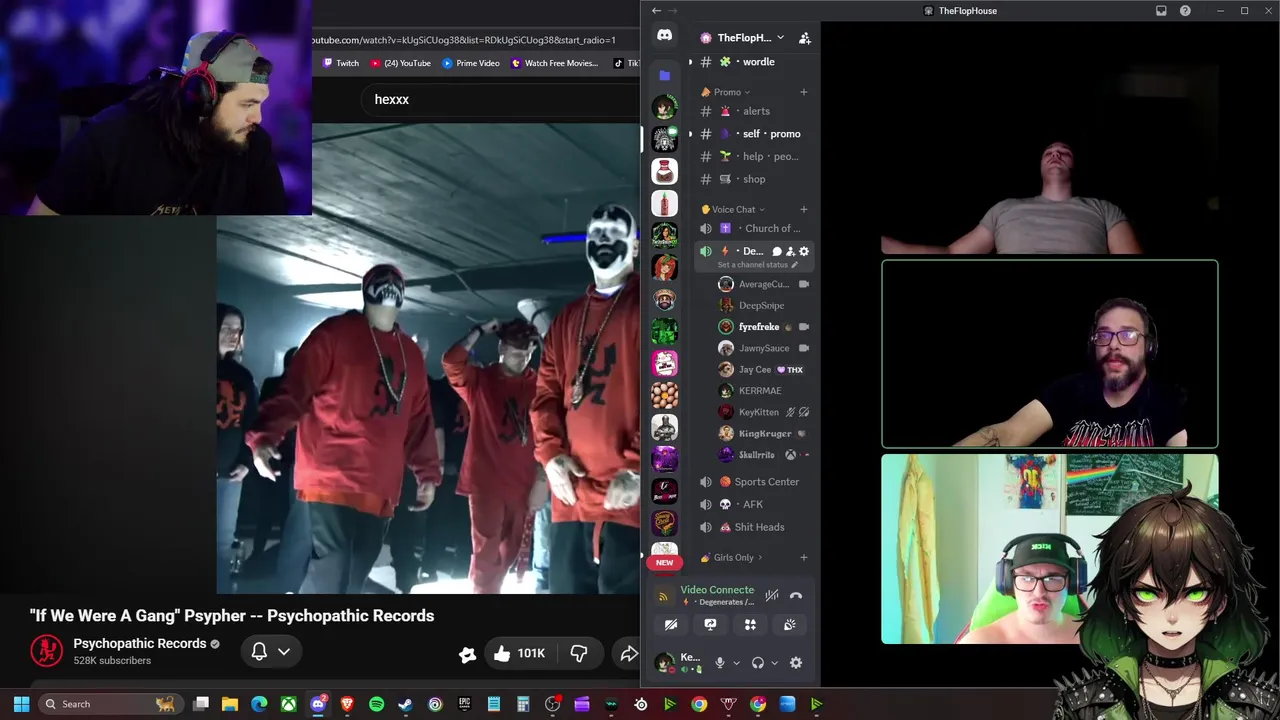This screenshot has width=1280, height=720.
Task: Open the (24) YouTube bookmark
Action: pyautogui.click(x=401, y=63)
